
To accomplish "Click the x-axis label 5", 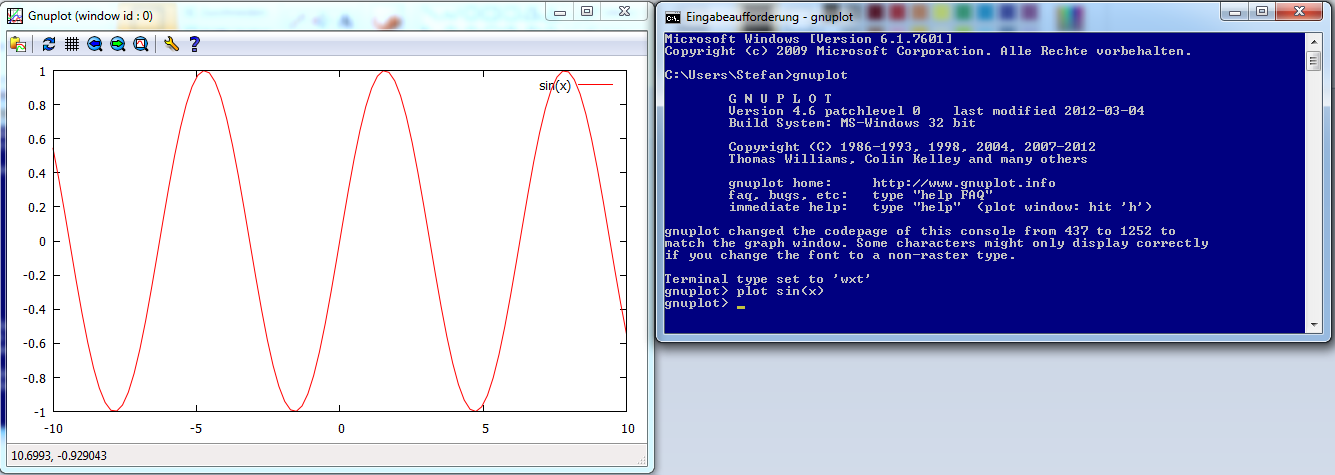I will click(x=484, y=429).
